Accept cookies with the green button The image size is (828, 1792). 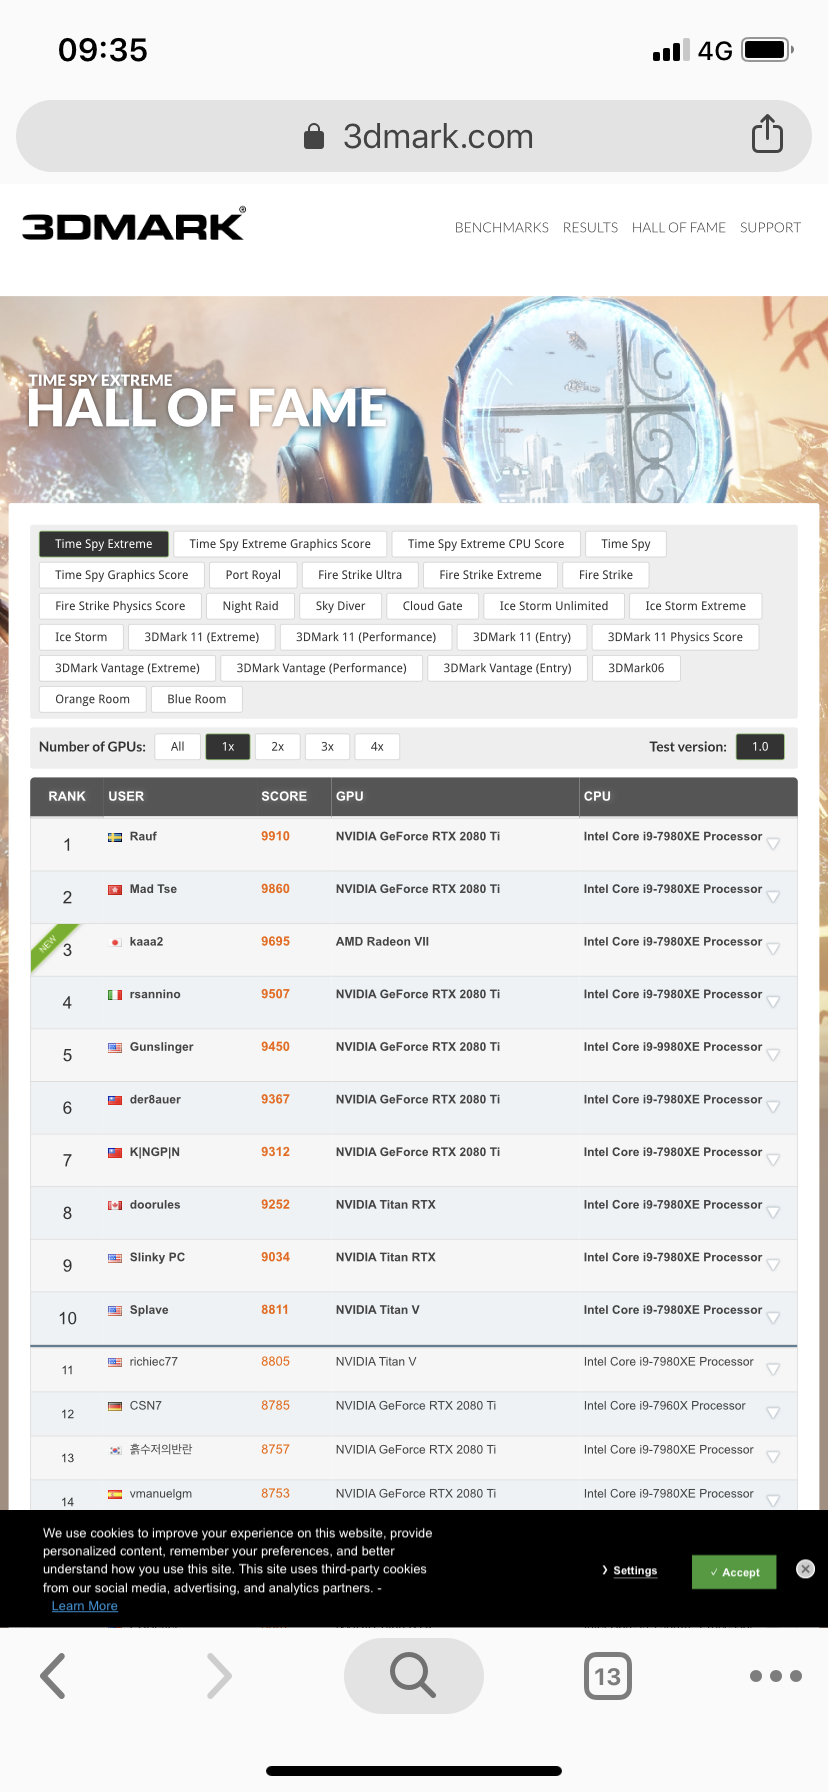pyautogui.click(x=735, y=1572)
